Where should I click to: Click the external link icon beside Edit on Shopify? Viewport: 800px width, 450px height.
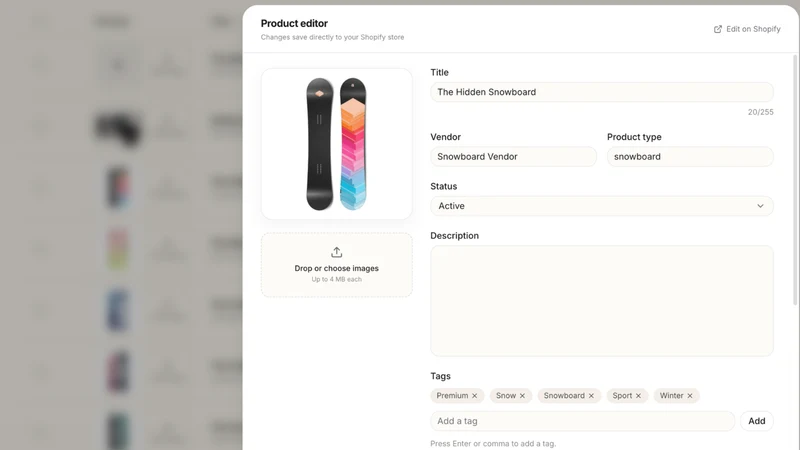[x=718, y=29]
